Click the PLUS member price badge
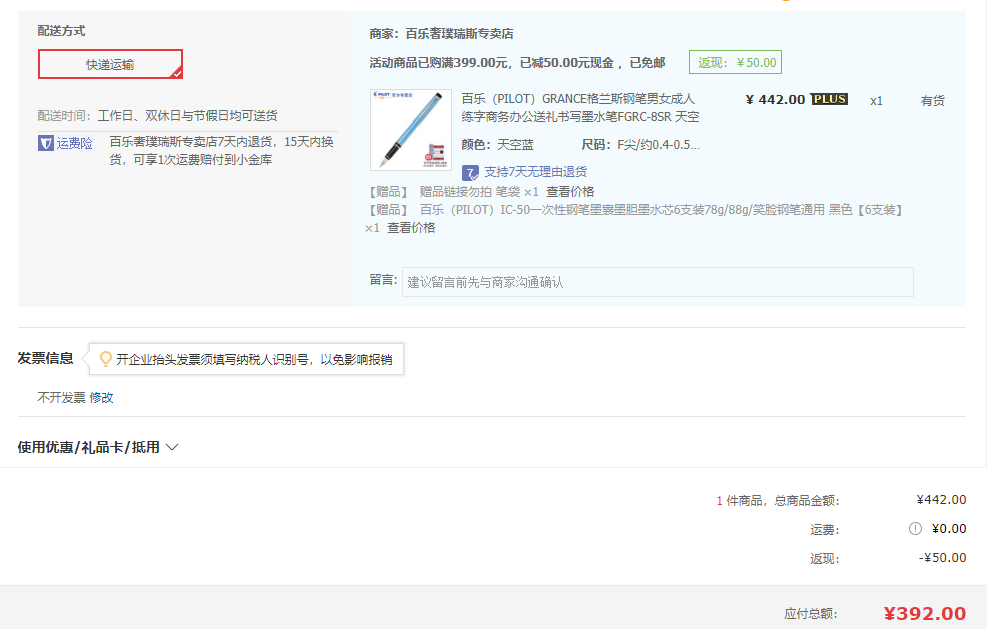Viewport: 990px width, 629px height. click(829, 99)
